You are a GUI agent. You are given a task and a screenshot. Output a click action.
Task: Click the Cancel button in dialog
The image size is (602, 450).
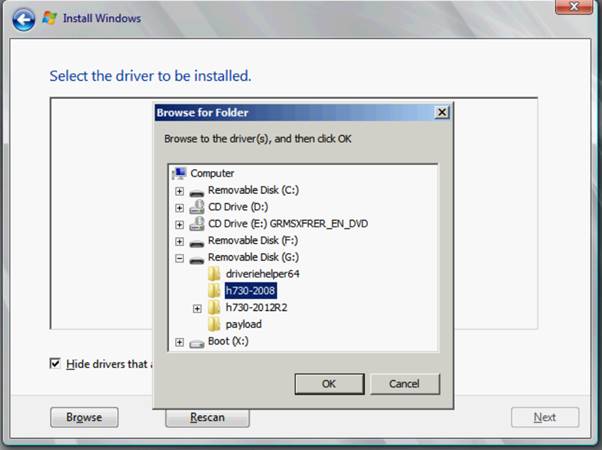pyautogui.click(x=405, y=384)
